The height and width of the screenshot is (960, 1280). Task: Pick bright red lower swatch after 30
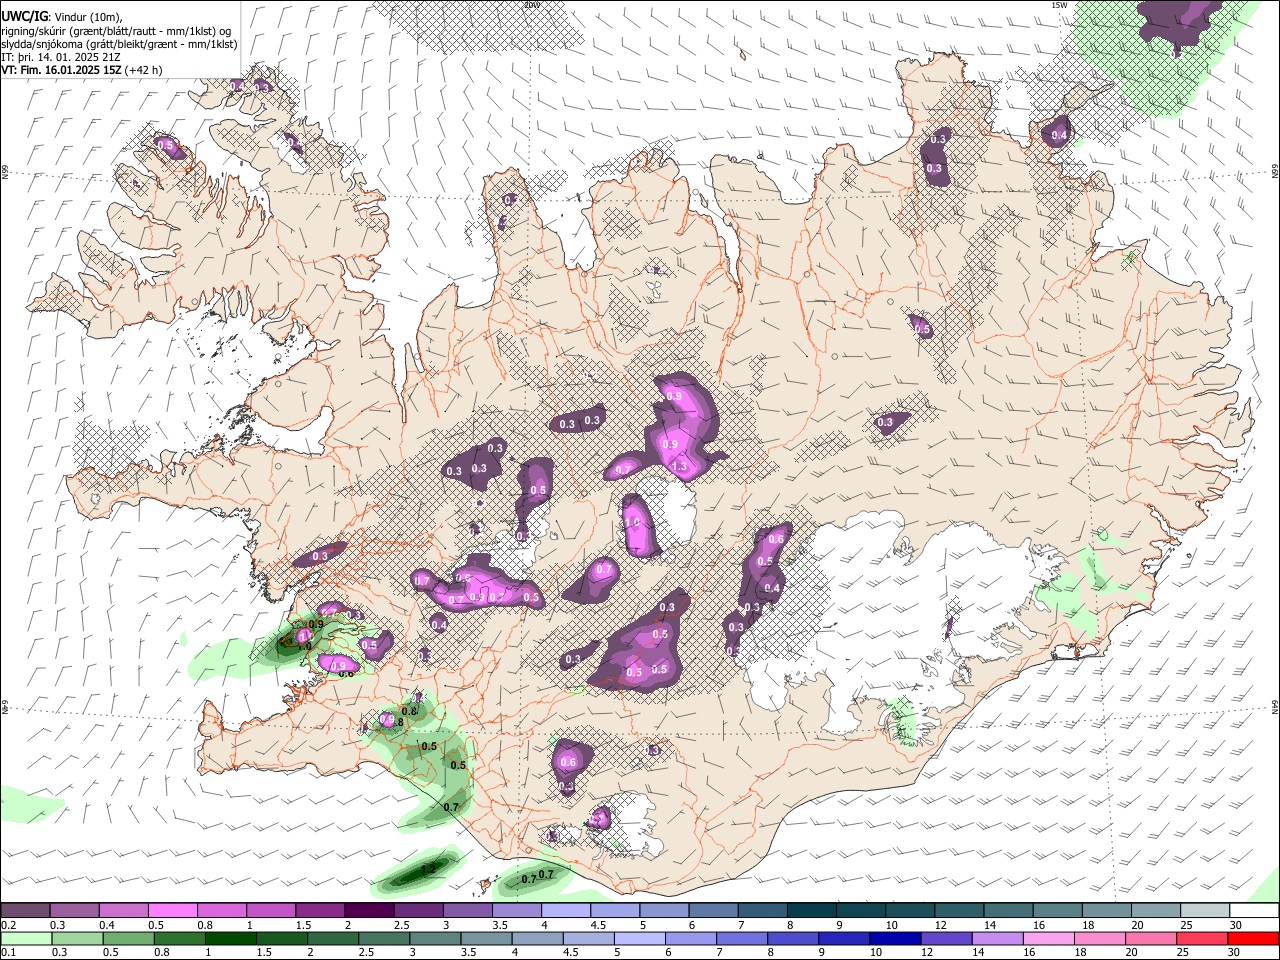pyautogui.click(x=1254, y=938)
